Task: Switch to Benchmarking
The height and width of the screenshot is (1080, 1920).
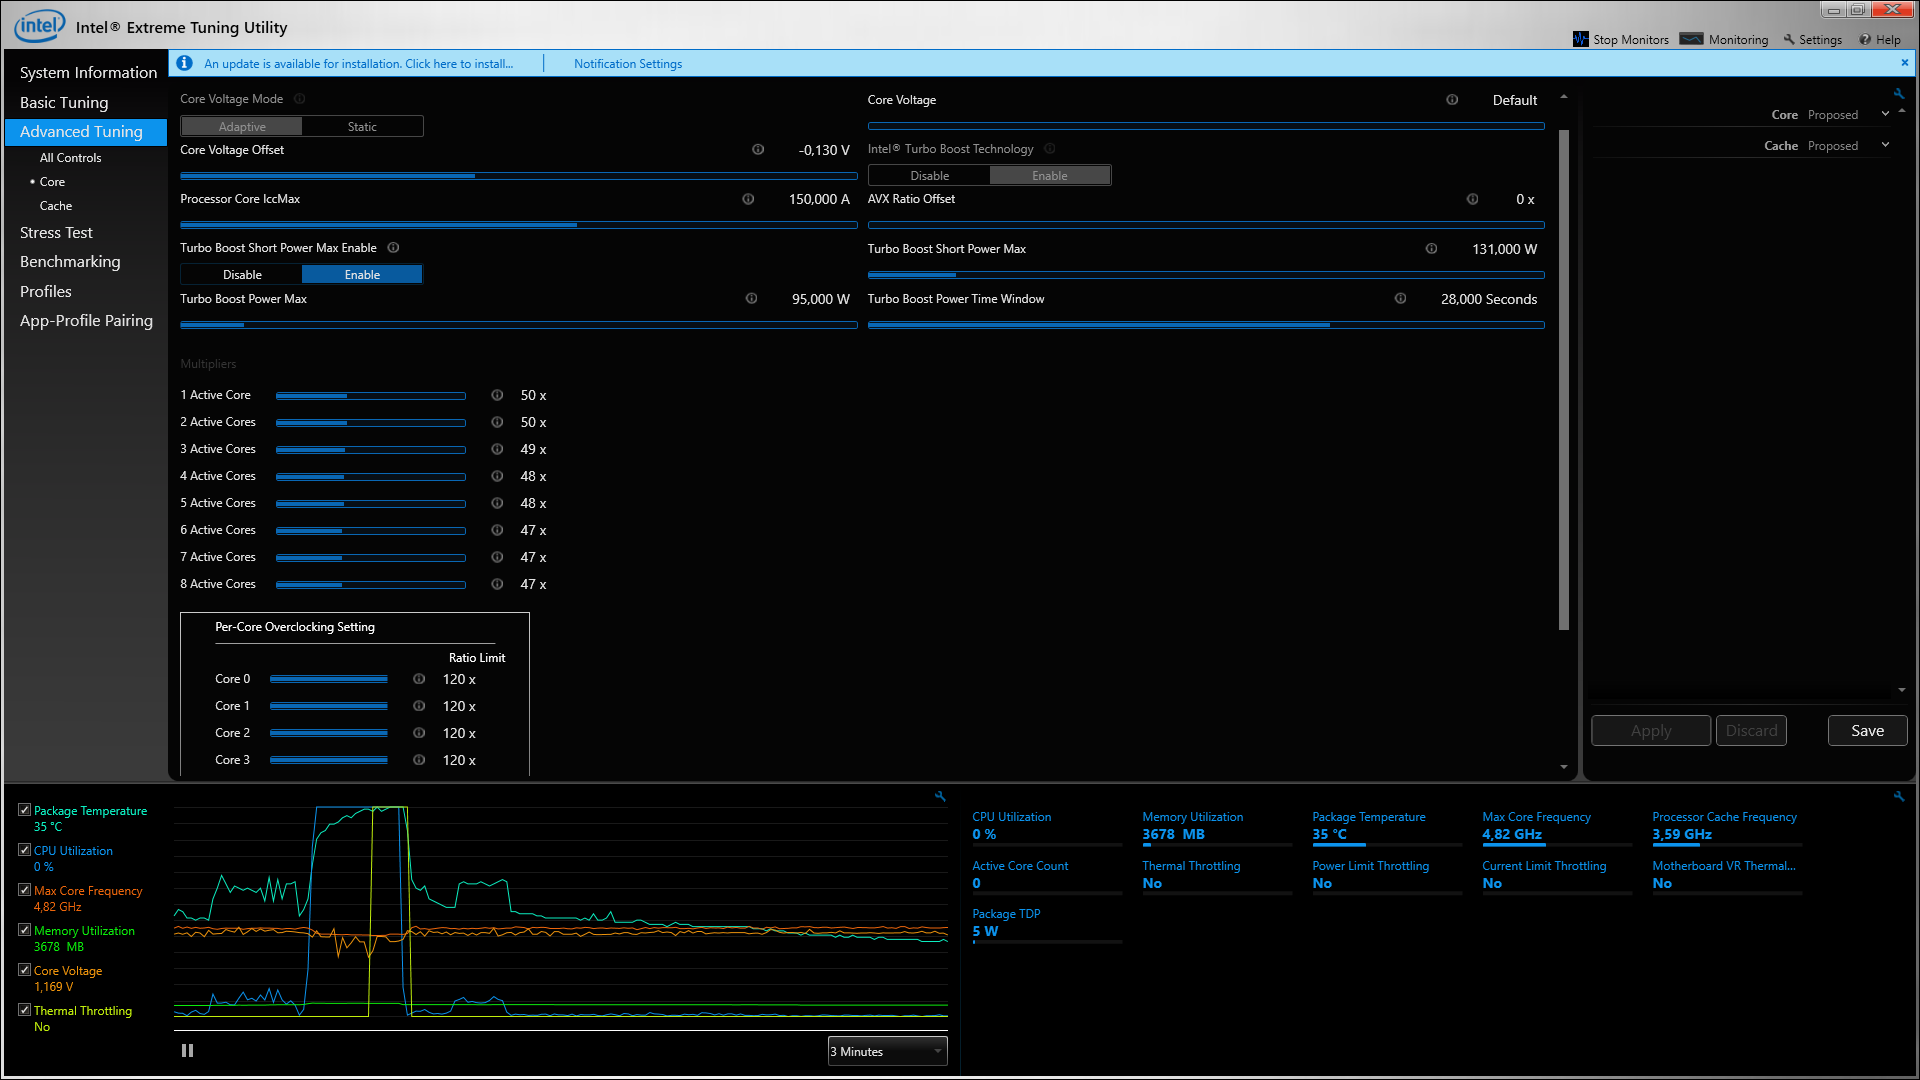Action: pyautogui.click(x=70, y=262)
